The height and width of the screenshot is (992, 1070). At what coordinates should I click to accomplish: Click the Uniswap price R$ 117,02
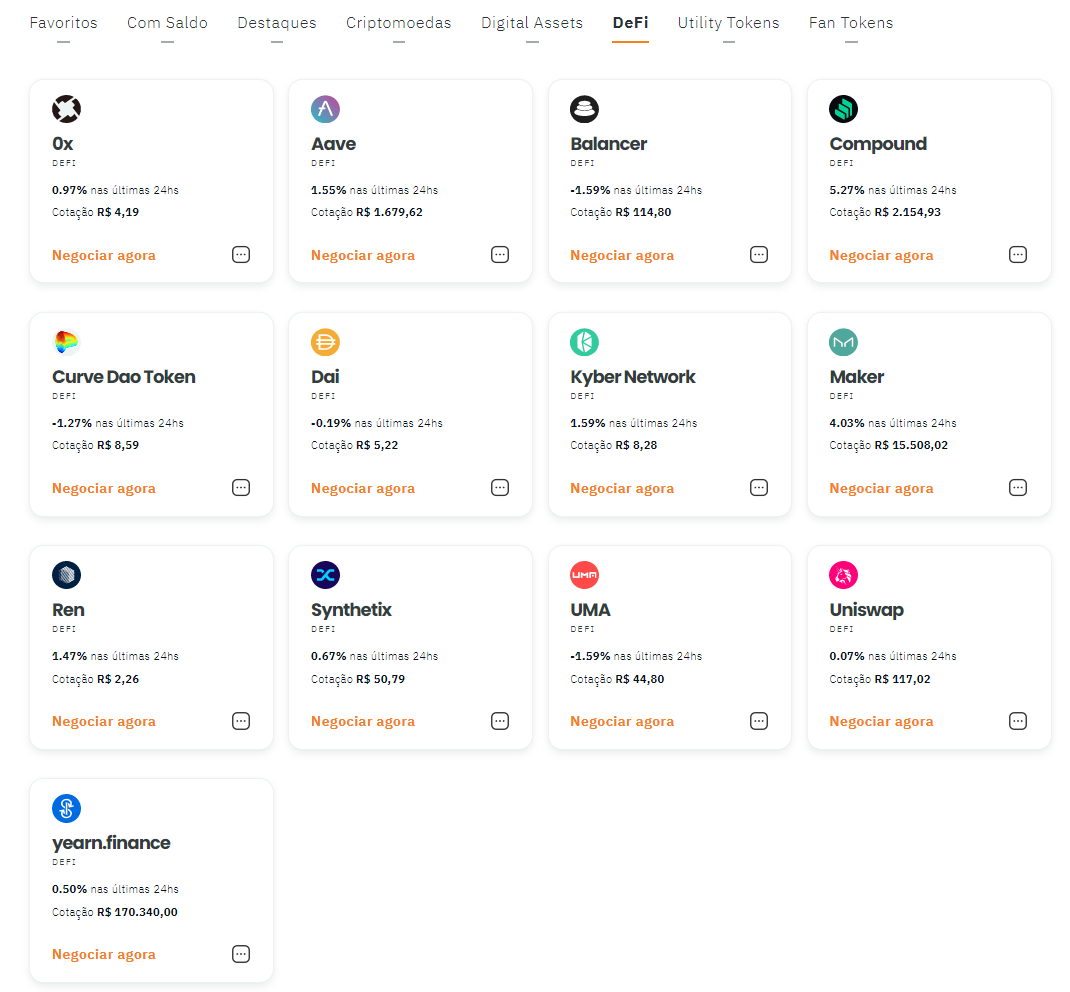click(902, 680)
